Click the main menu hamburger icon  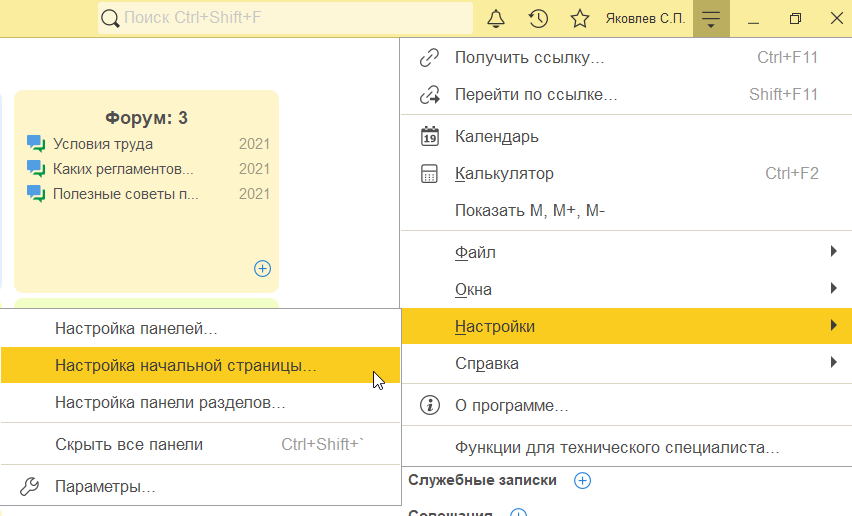[711, 18]
